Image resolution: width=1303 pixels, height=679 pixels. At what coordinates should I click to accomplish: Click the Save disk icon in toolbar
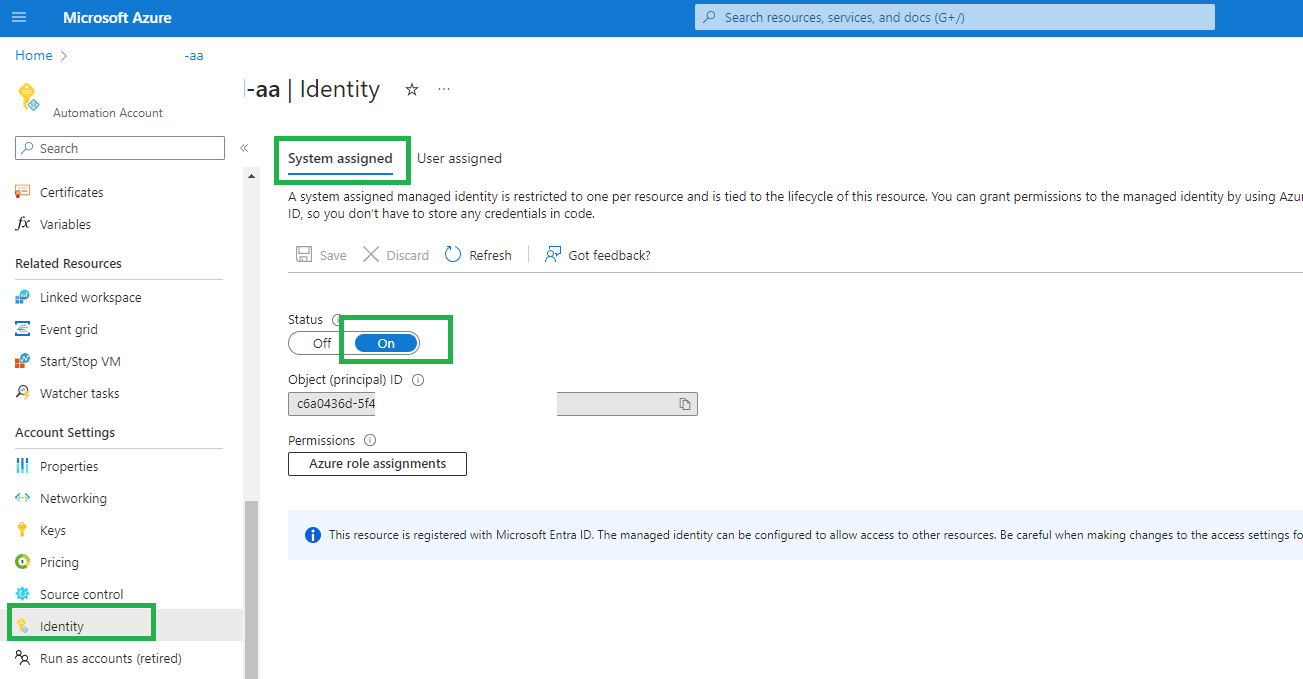304,255
